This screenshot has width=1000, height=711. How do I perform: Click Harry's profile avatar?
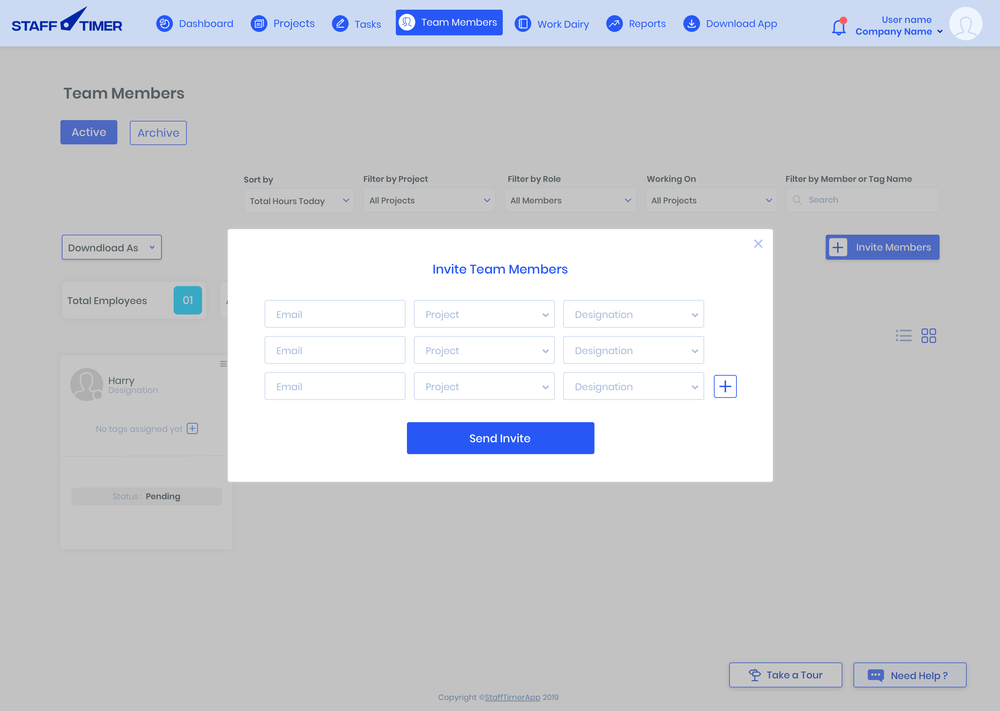[86, 385]
